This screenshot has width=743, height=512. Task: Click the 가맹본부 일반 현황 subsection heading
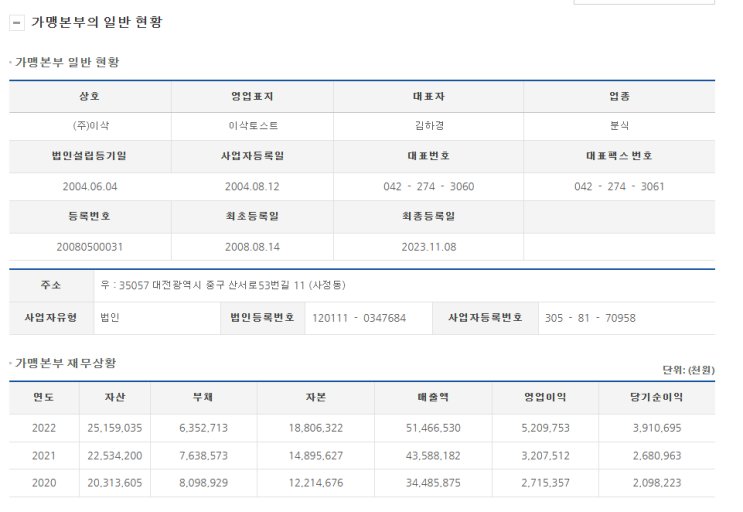(x=67, y=62)
